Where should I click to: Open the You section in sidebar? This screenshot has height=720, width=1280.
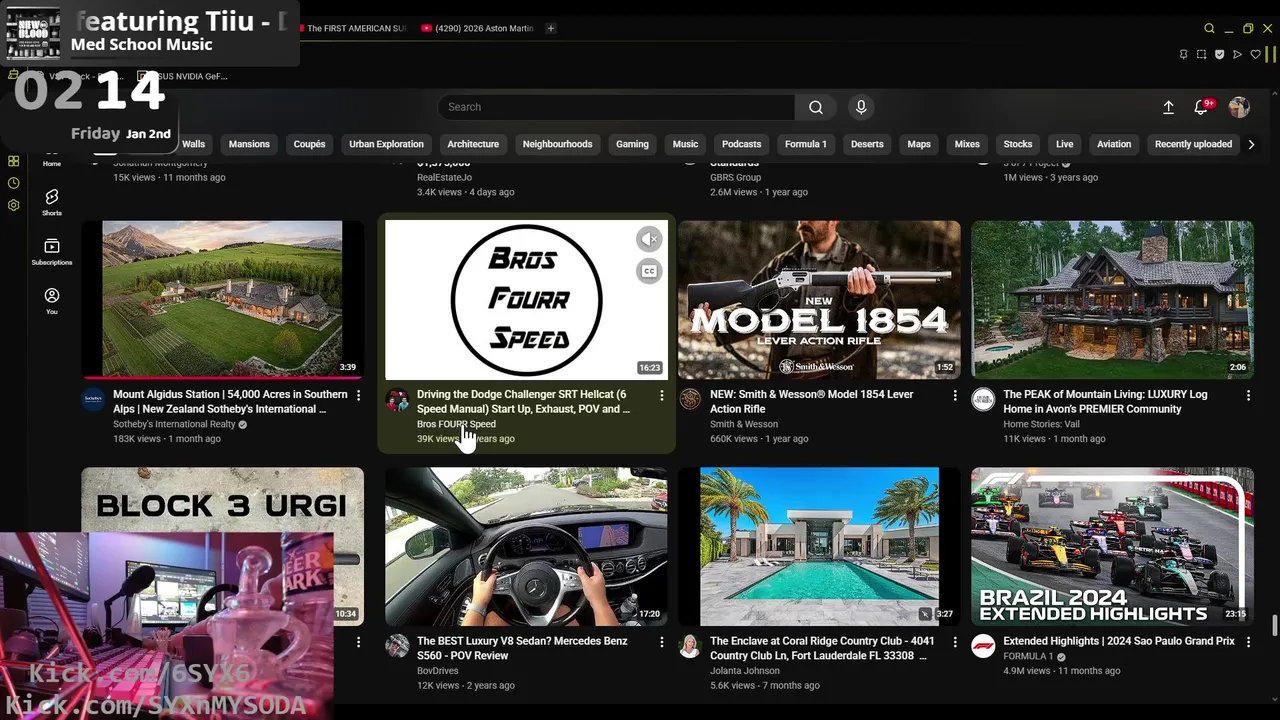tap(52, 300)
